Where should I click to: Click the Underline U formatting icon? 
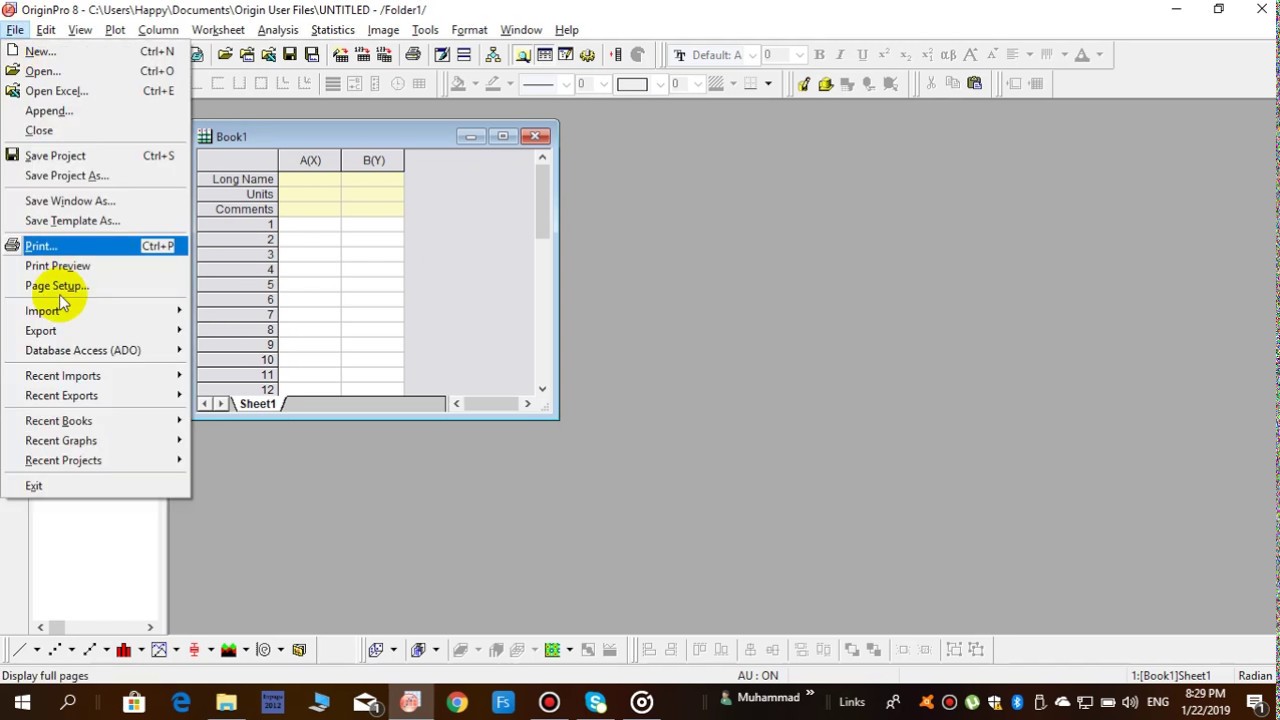pos(862,55)
